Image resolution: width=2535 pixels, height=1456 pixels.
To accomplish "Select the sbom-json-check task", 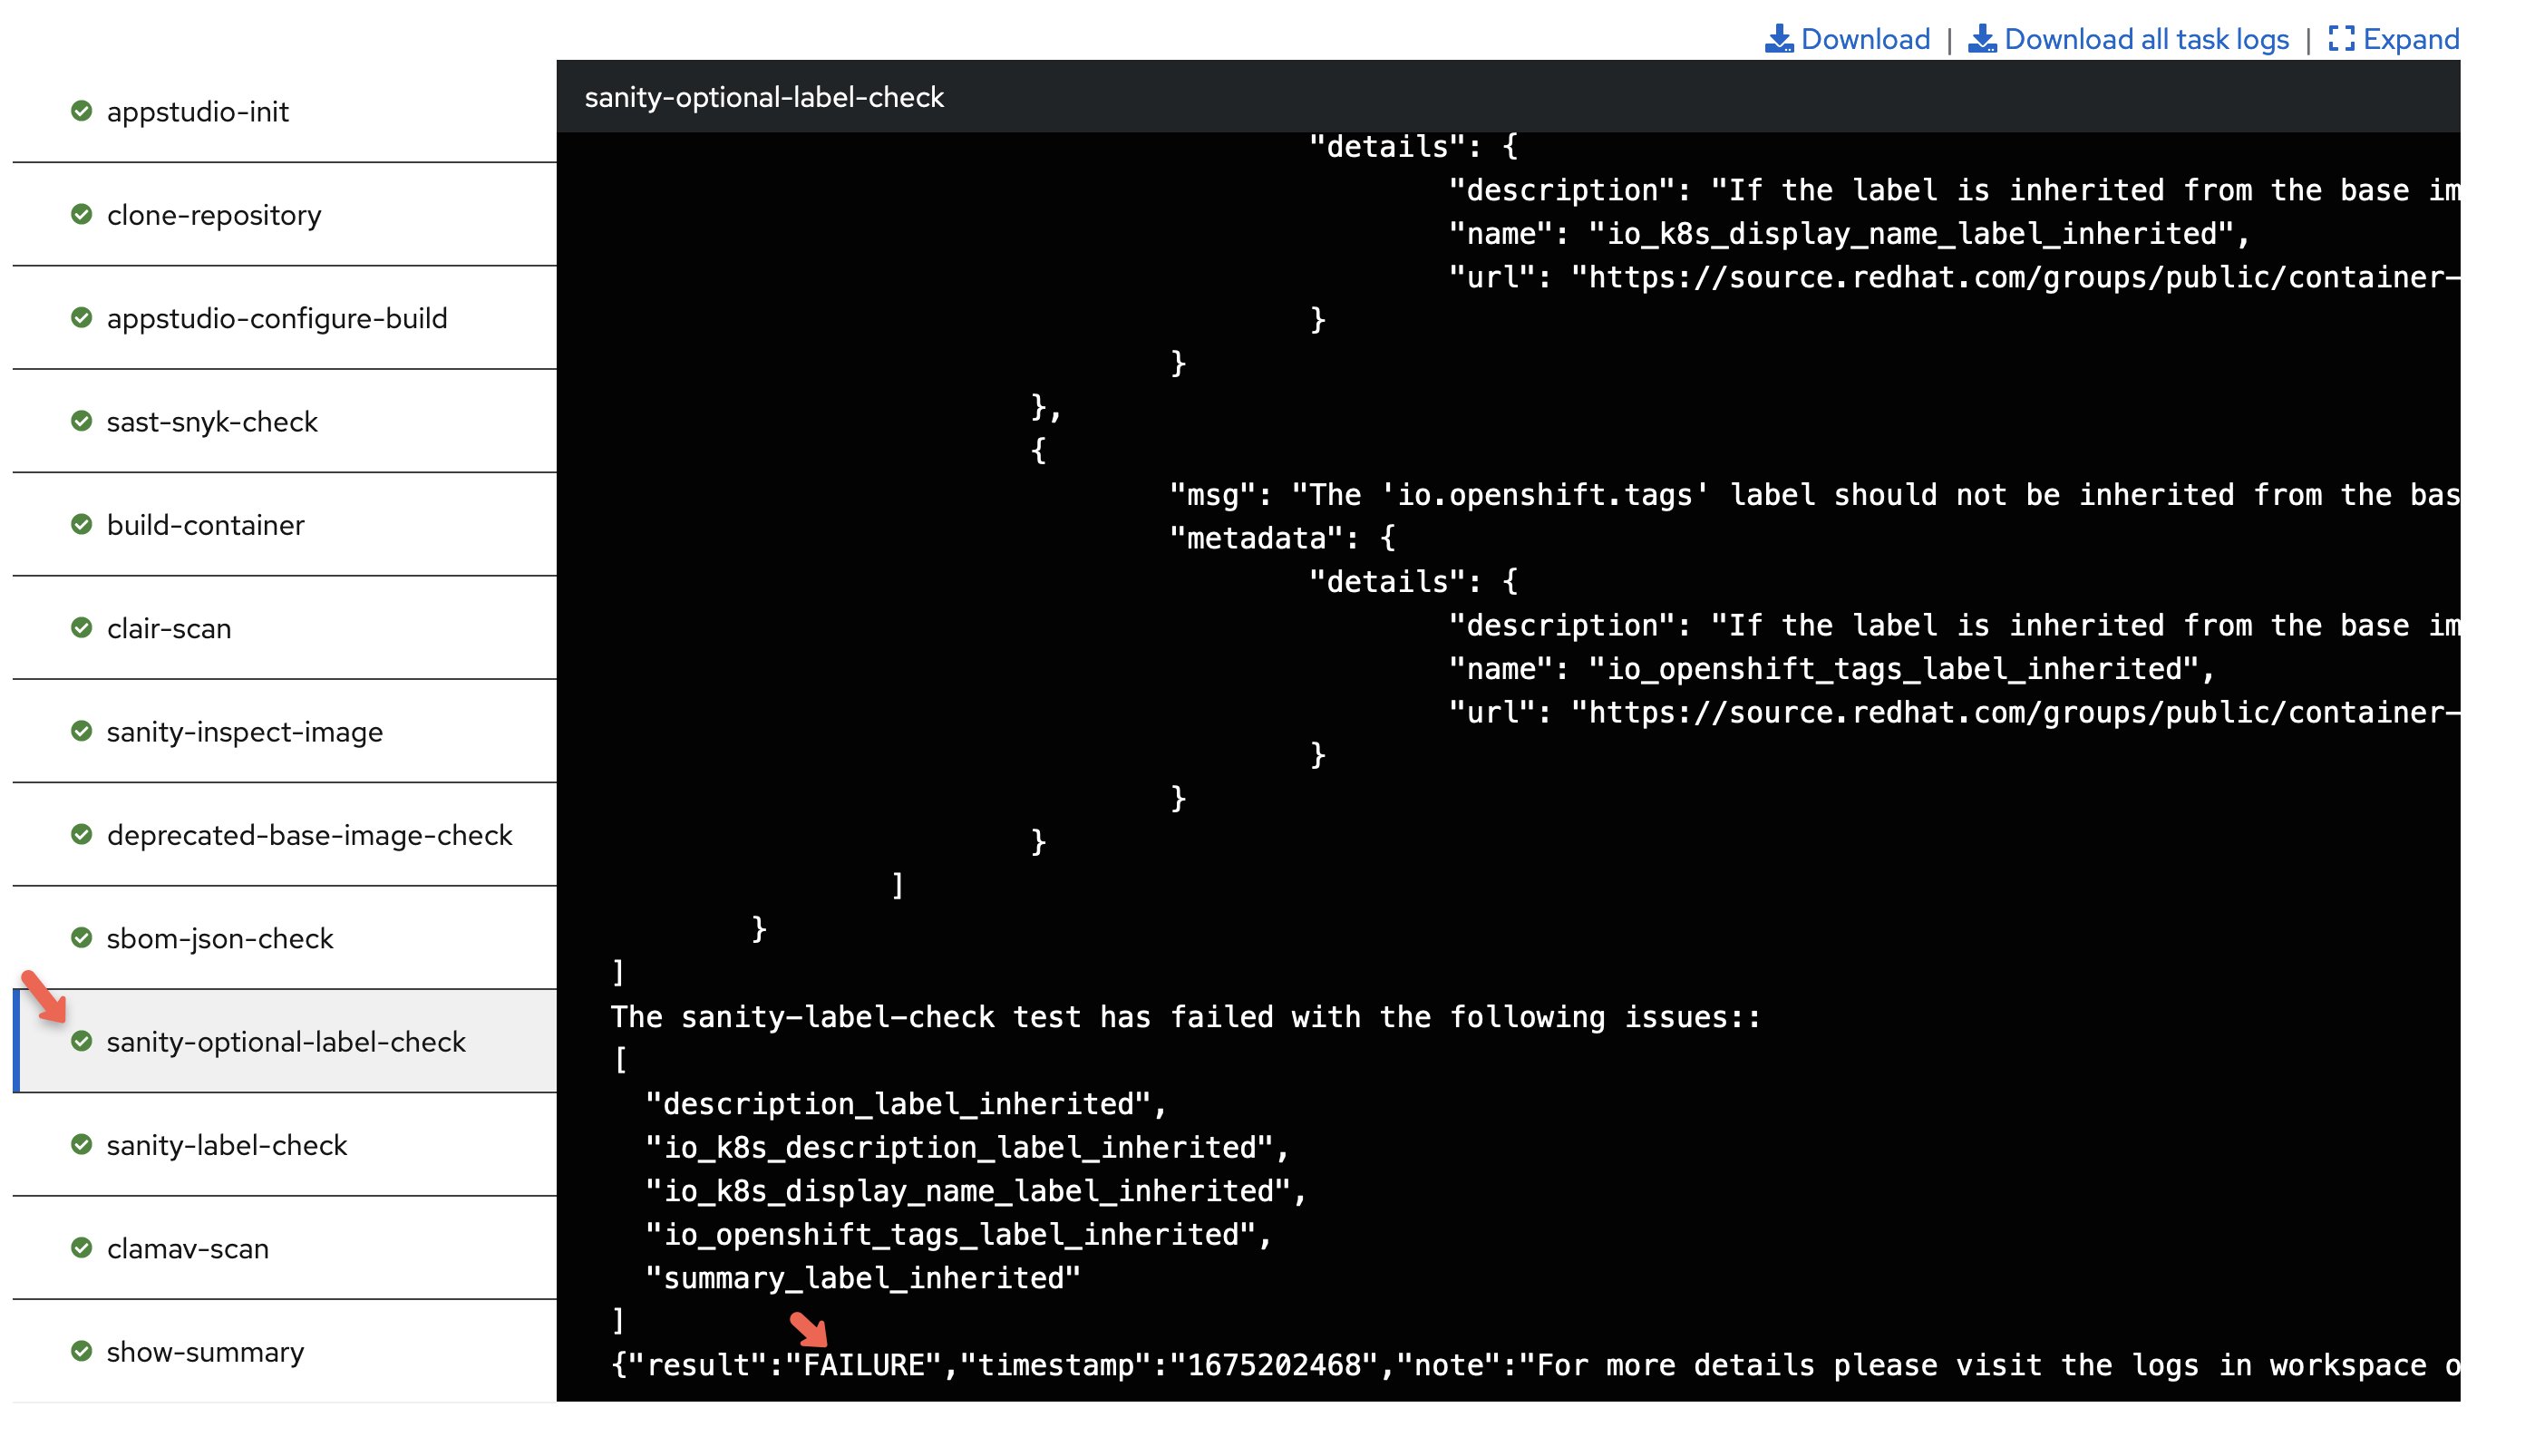I will [219, 938].
